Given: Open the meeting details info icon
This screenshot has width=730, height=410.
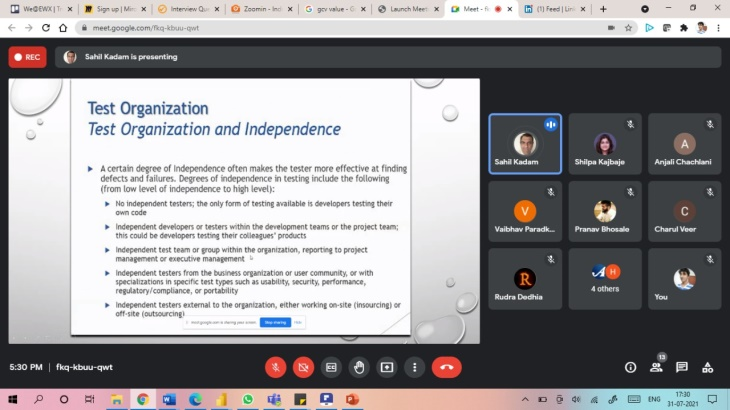Looking at the screenshot, I should tap(630, 367).
